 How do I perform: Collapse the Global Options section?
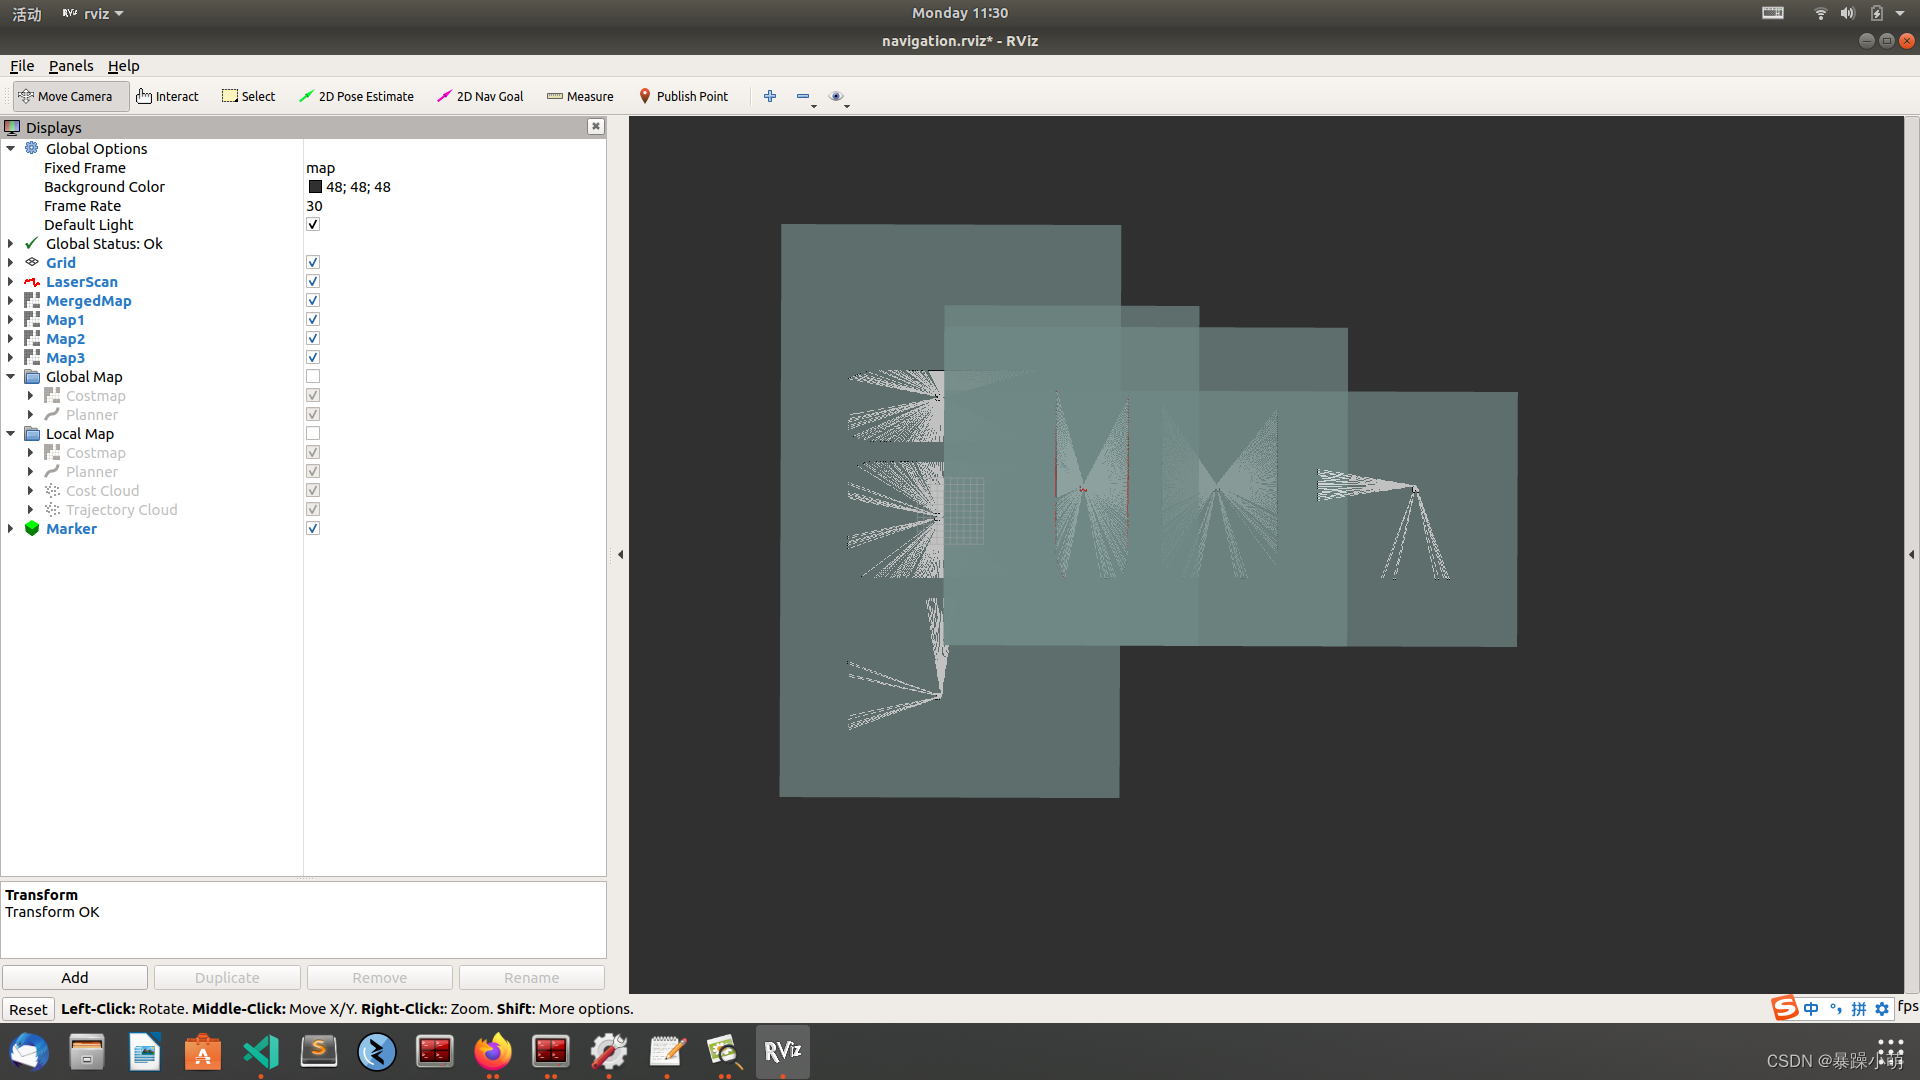pos(11,149)
